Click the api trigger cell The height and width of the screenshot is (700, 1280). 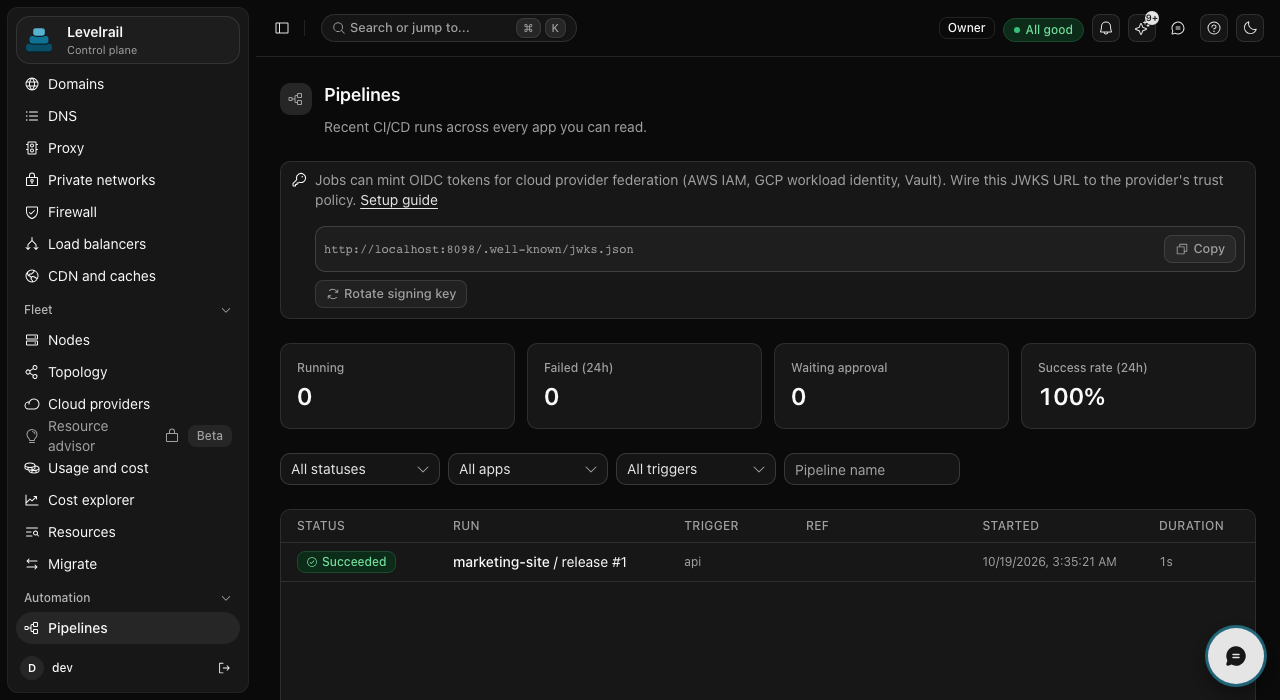[692, 562]
